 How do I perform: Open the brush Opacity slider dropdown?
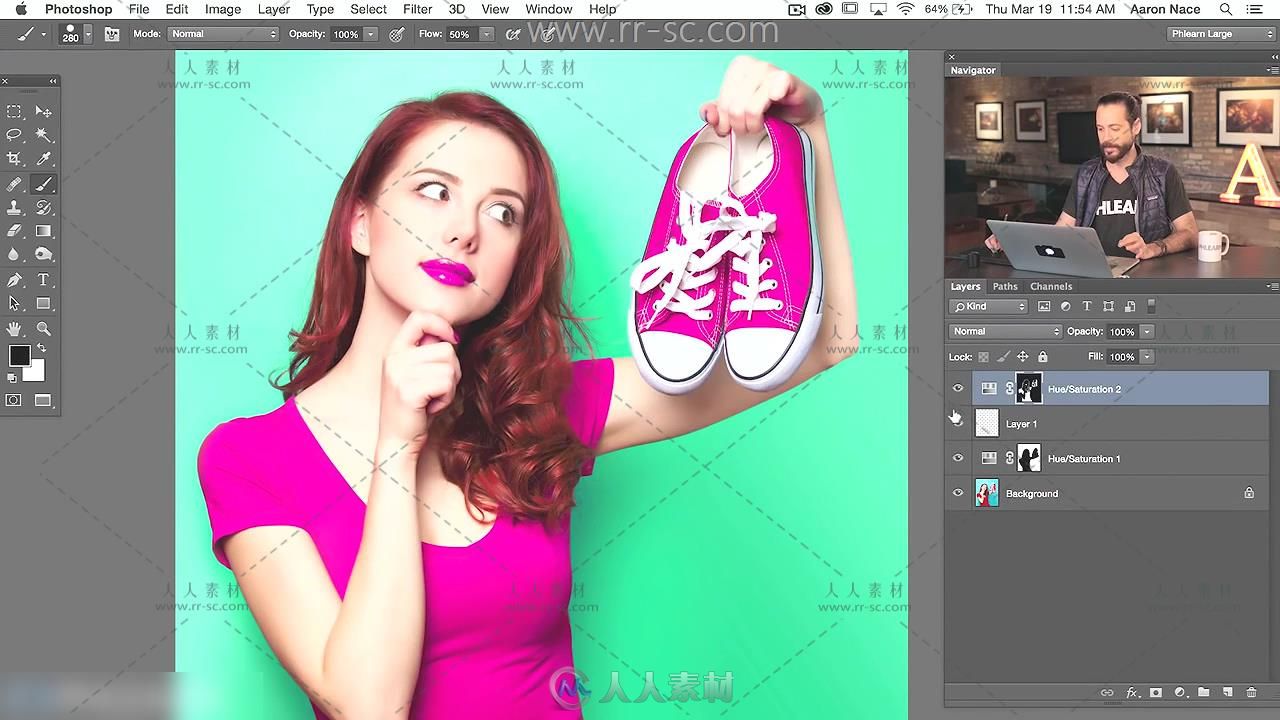(371, 34)
